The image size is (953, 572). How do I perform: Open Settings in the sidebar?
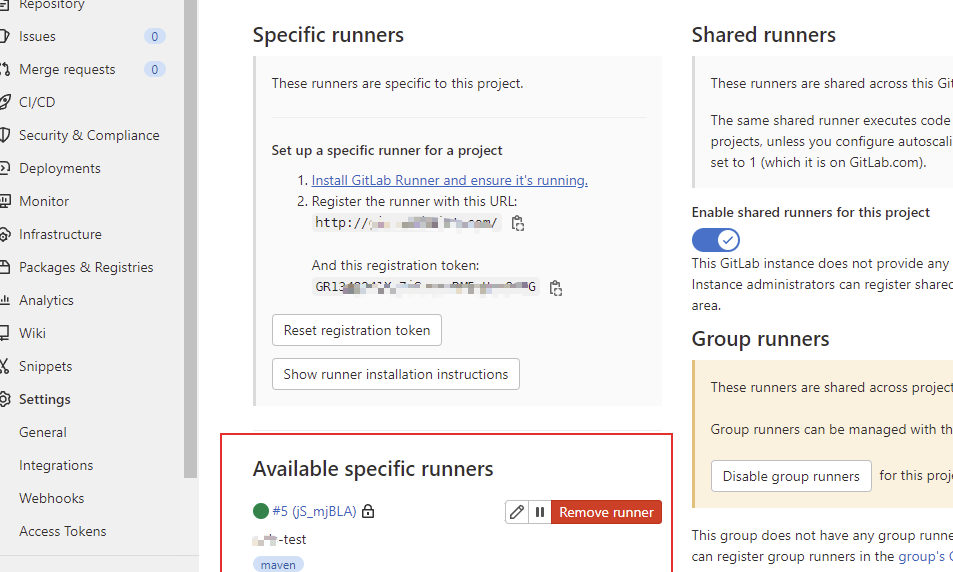click(x=44, y=399)
